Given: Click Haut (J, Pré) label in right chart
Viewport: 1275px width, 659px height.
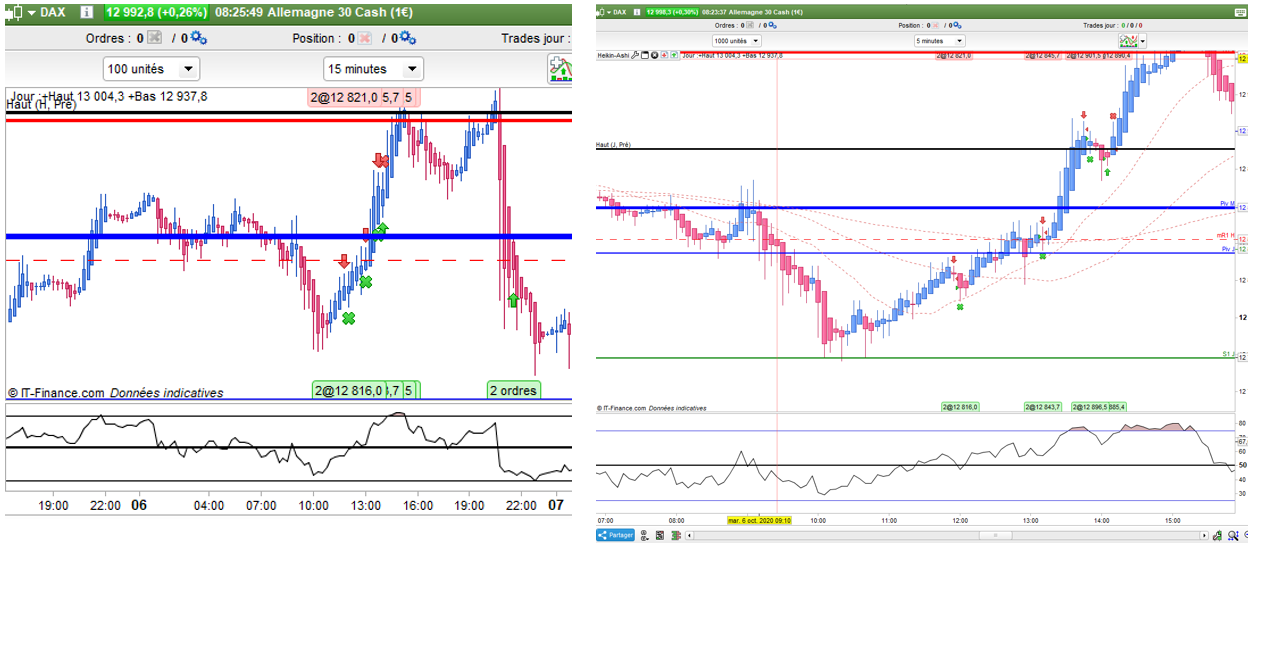Looking at the screenshot, I should click(613, 145).
